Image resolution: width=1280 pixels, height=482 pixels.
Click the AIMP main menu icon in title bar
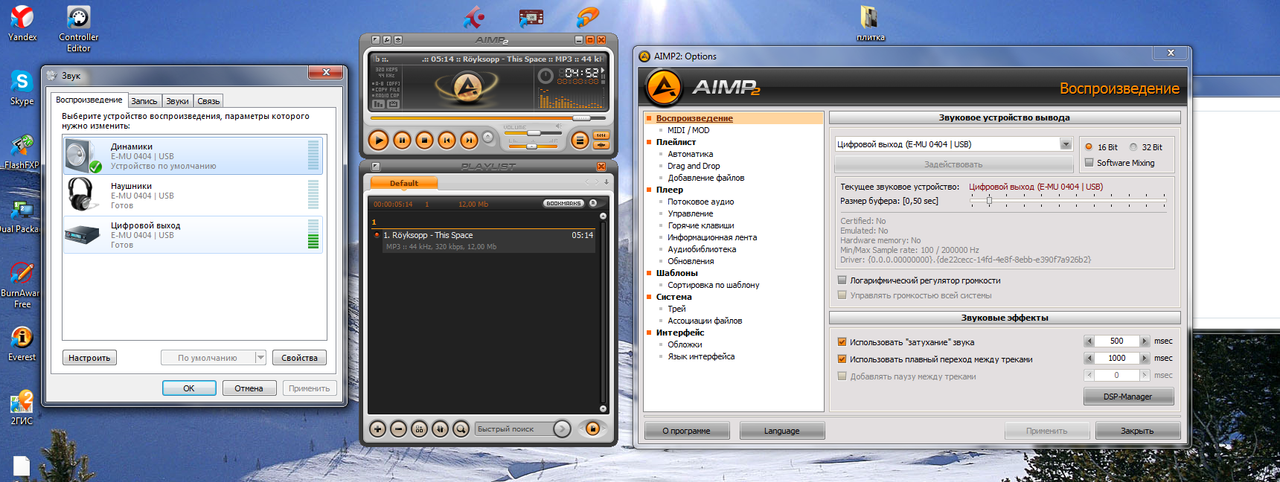point(375,40)
